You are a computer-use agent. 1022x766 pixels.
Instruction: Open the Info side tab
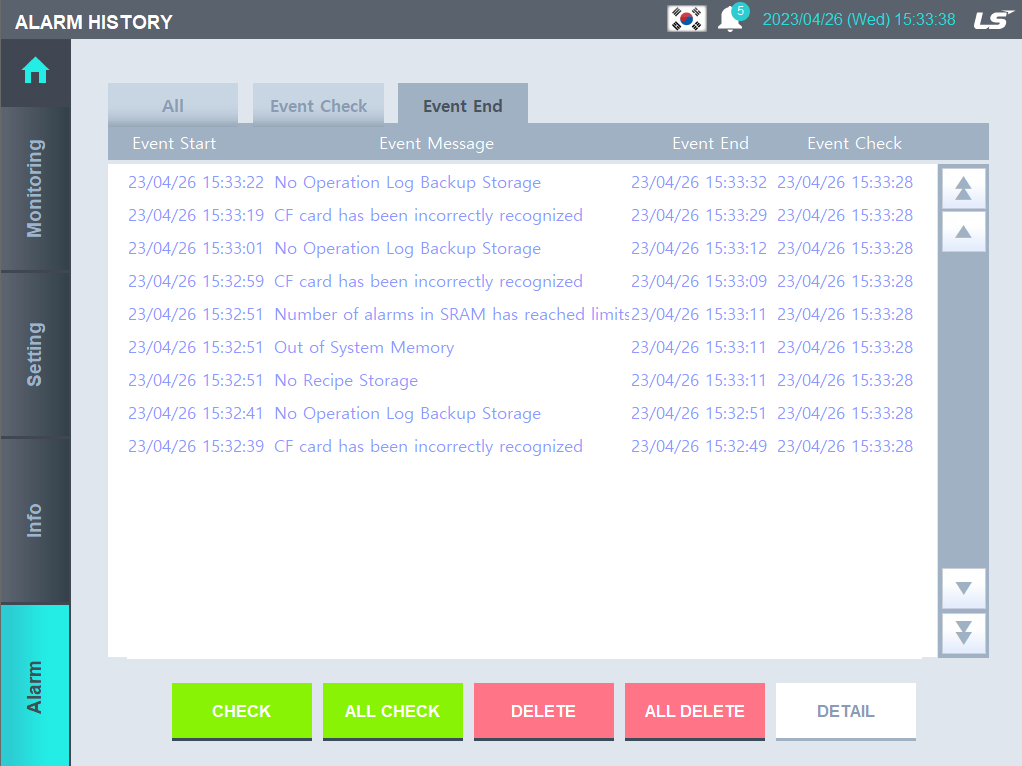click(35, 520)
